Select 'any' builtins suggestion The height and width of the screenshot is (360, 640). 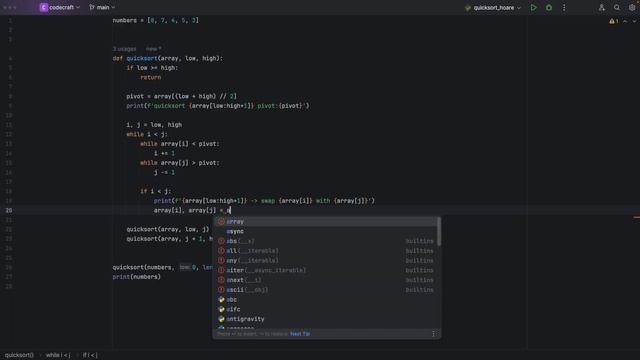coord(325,260)
